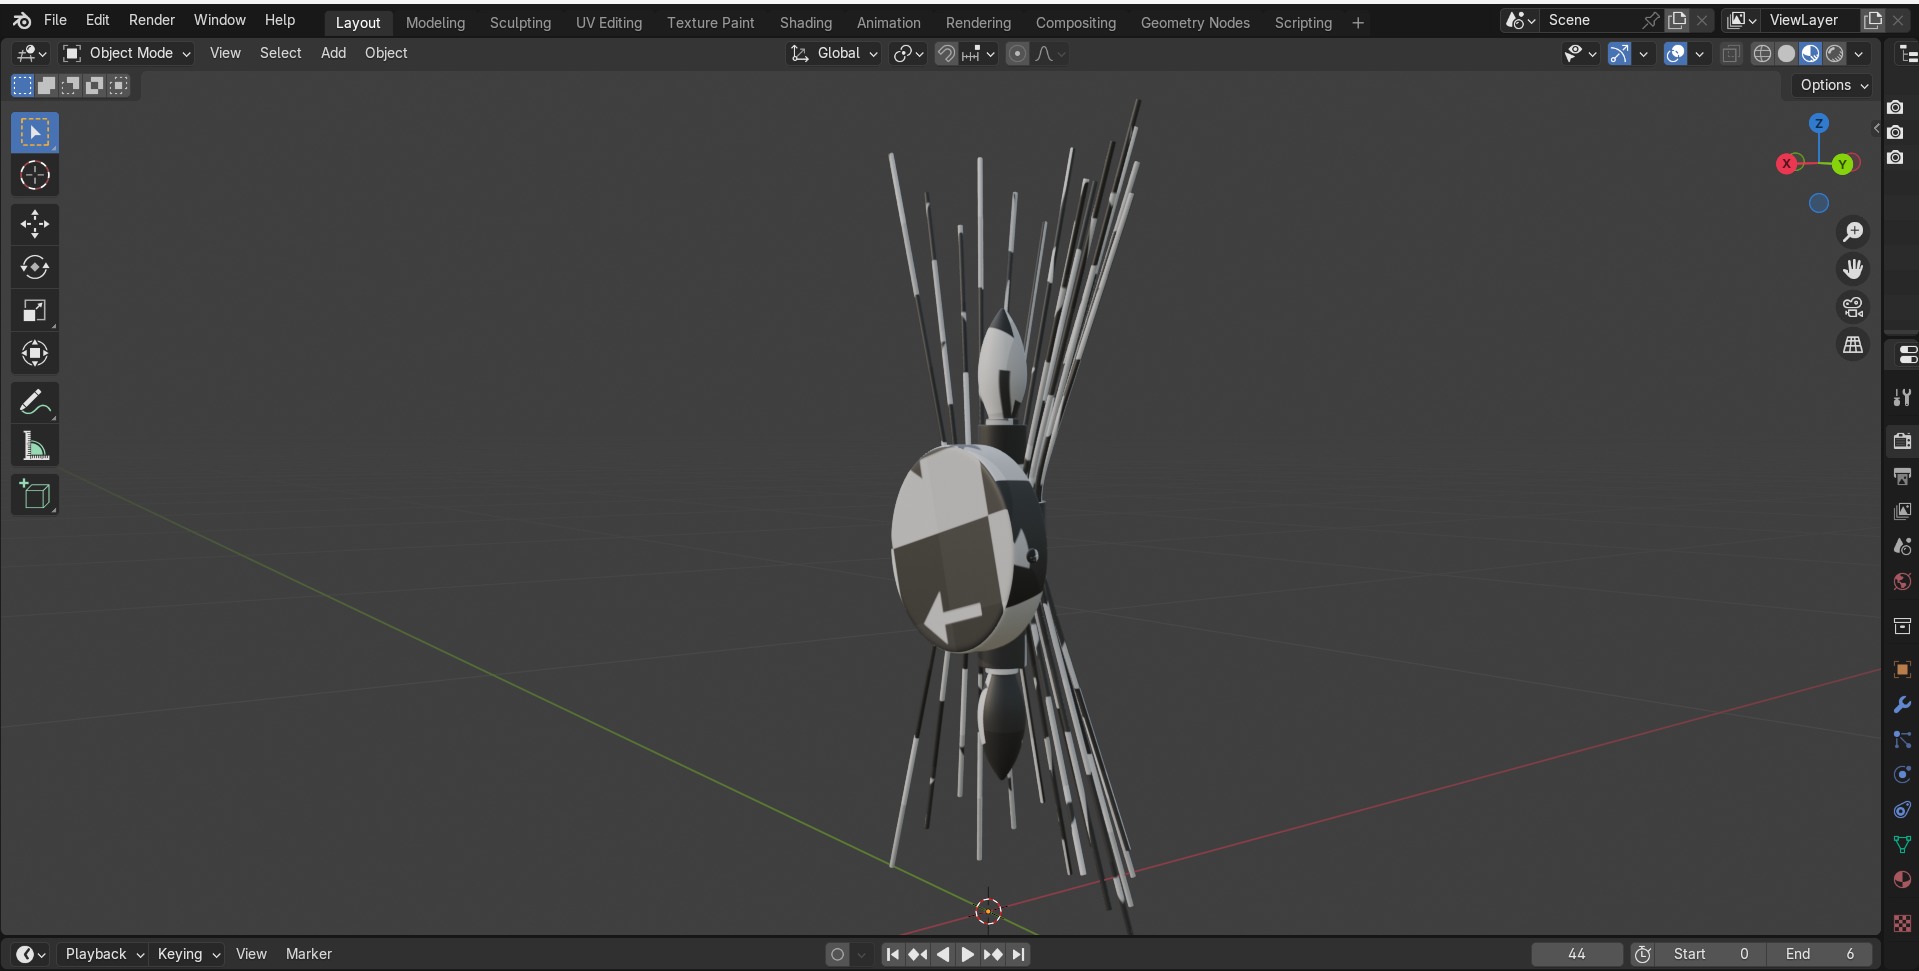Select the Scale tool

click(35, 310)
